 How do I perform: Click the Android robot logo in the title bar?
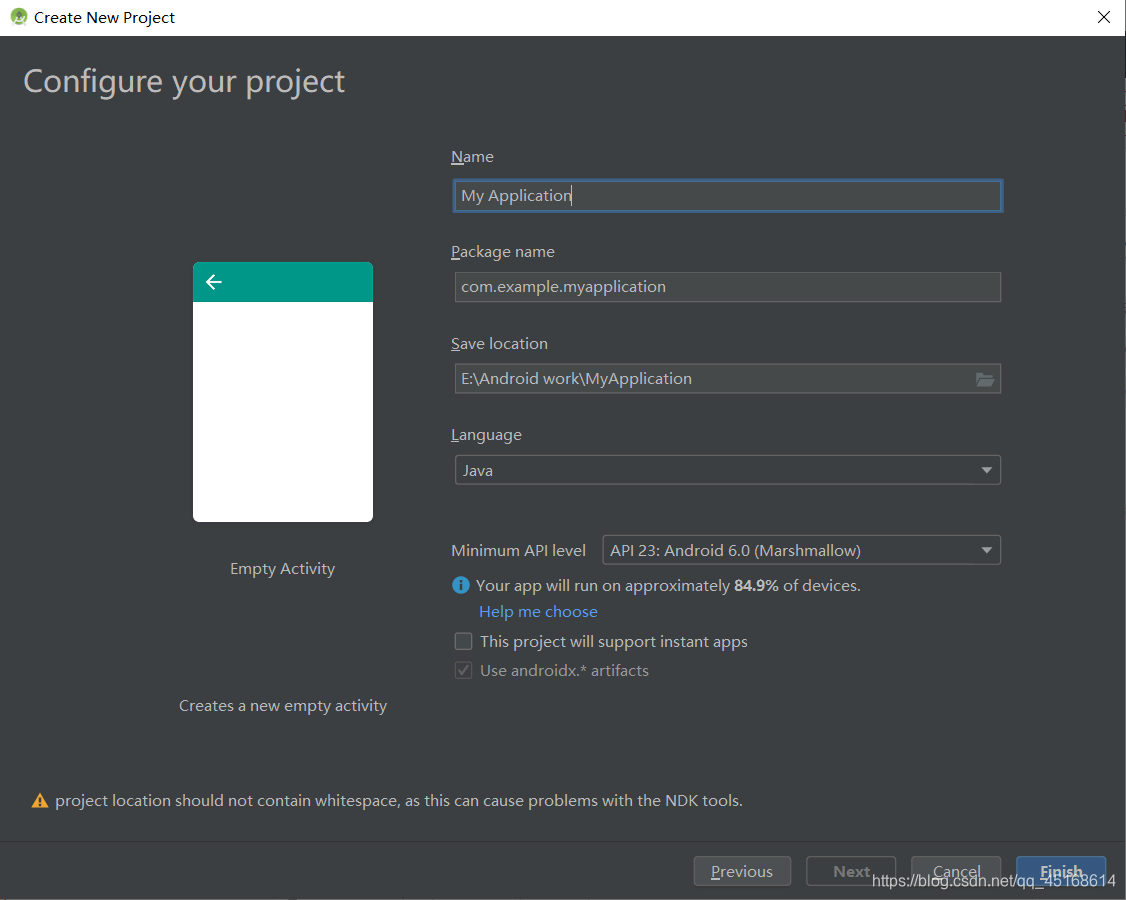[x=18, y=17]
